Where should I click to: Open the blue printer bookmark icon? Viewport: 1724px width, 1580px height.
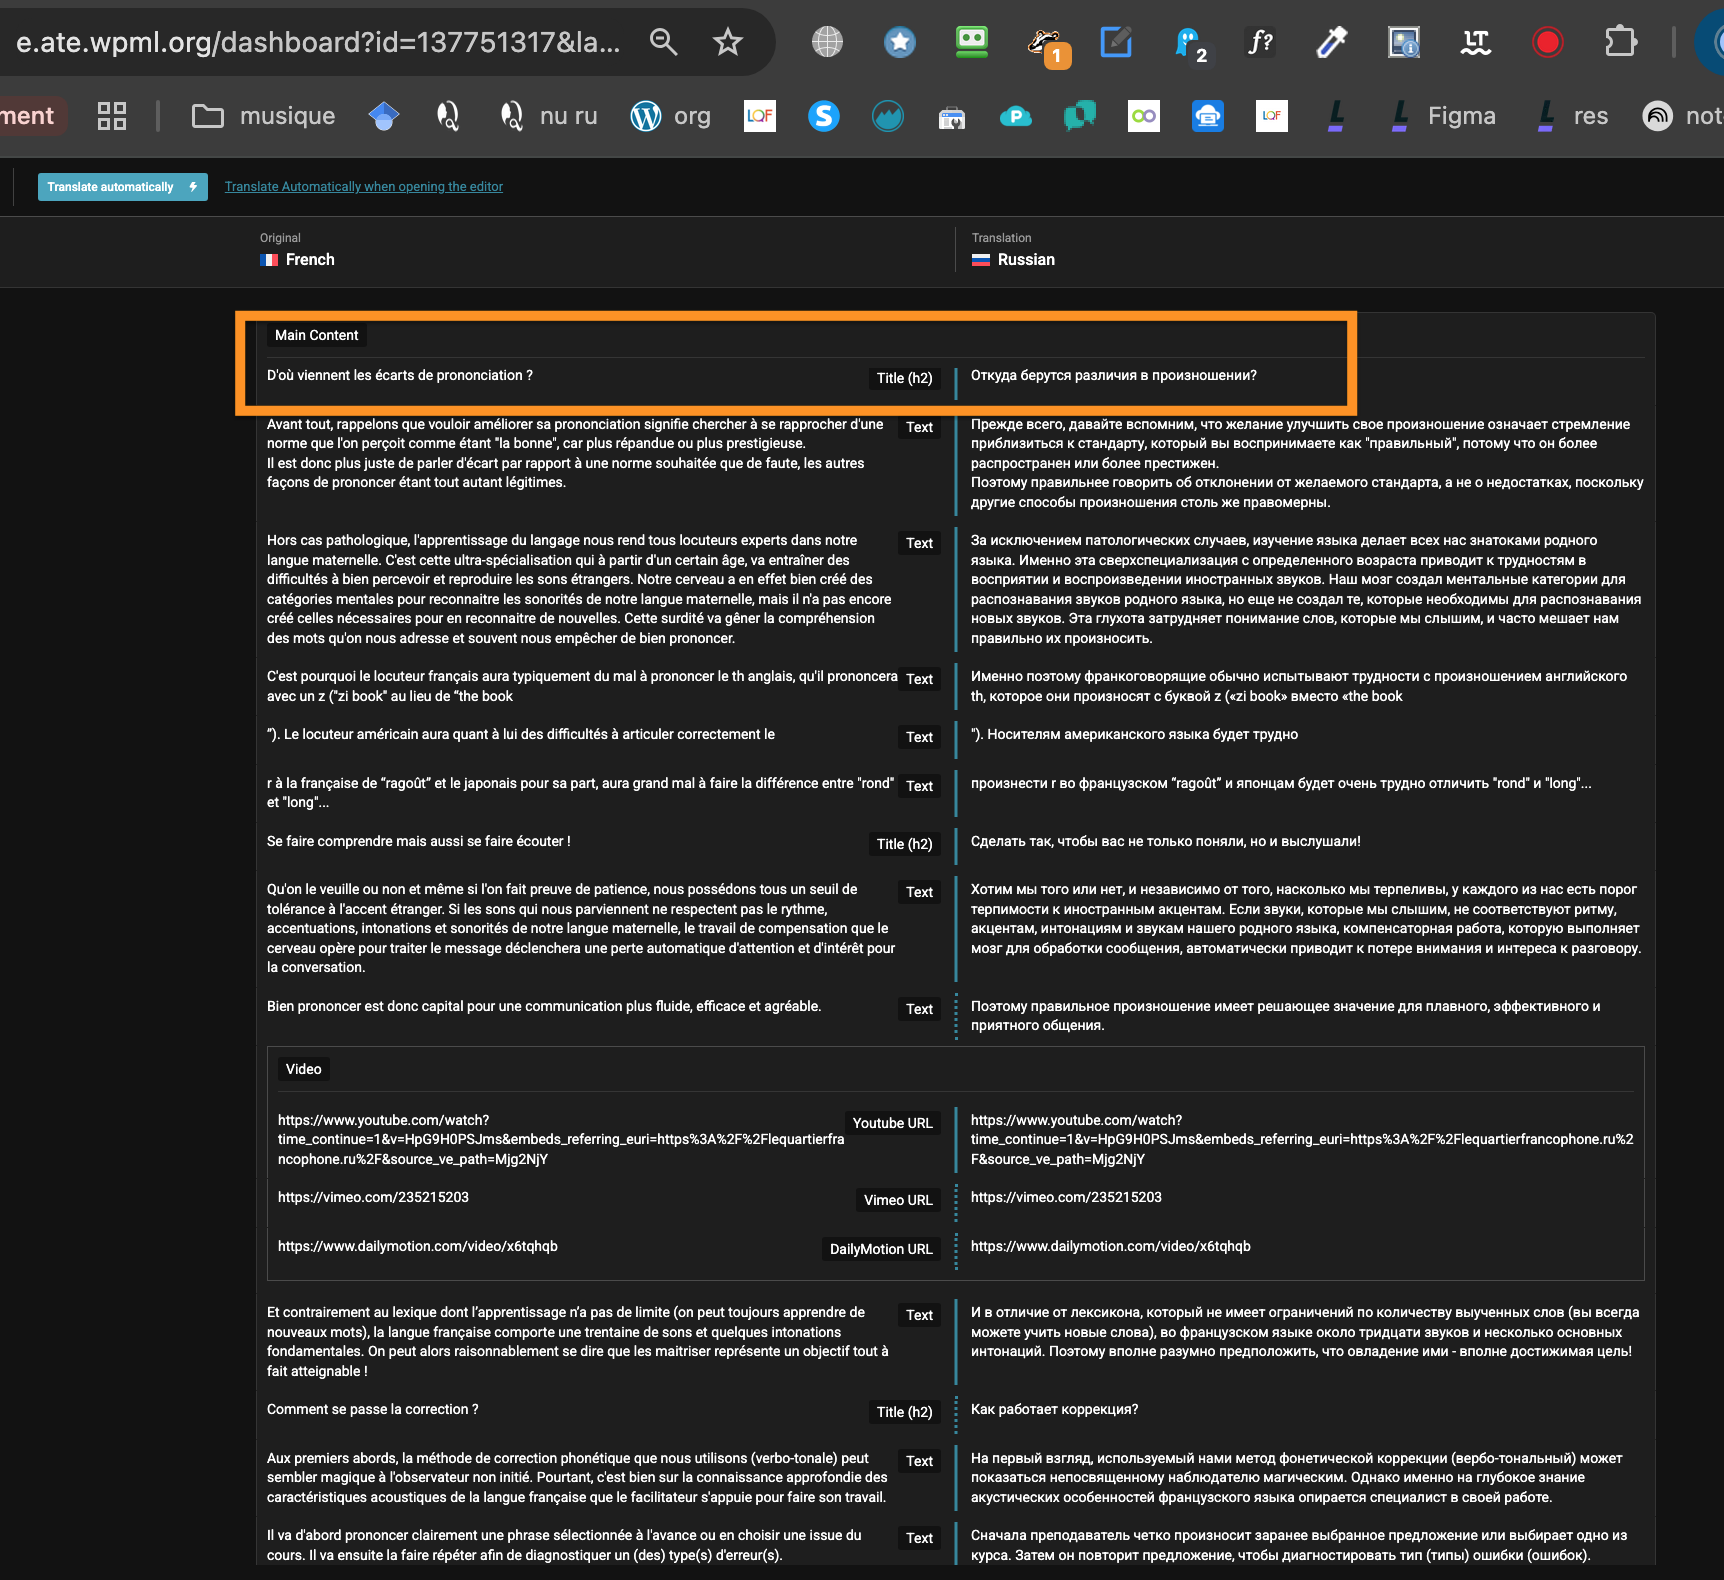1208,116
